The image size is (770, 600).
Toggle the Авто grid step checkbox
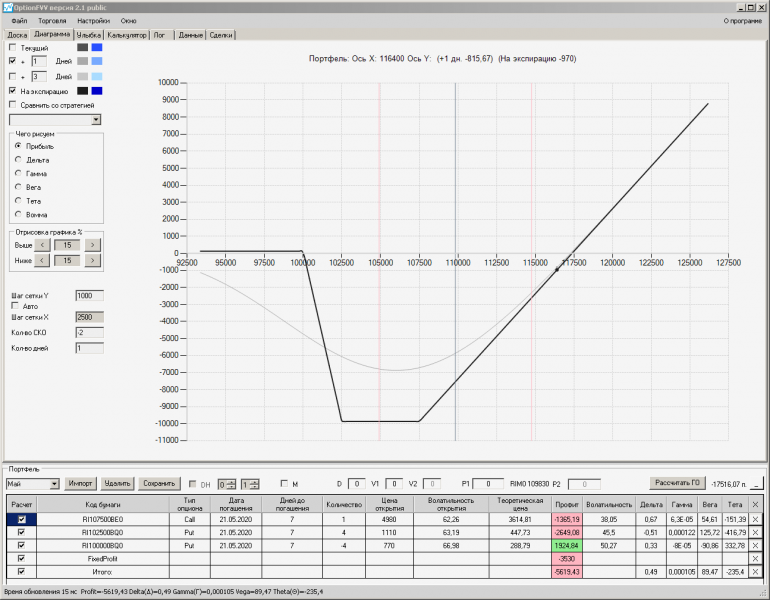tap(15, 306)
